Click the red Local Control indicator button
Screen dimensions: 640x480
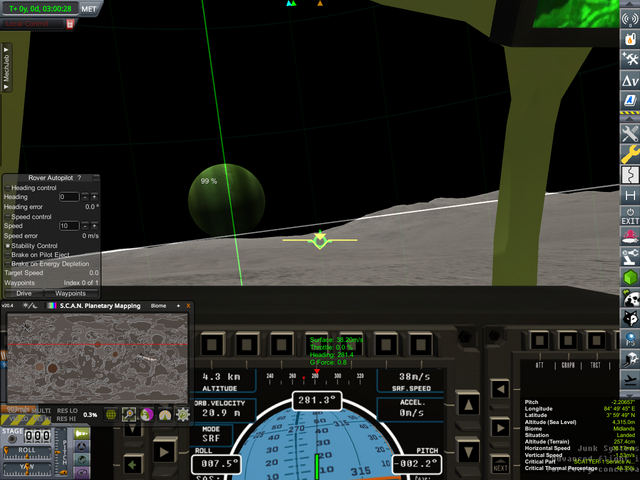(70, 24)
